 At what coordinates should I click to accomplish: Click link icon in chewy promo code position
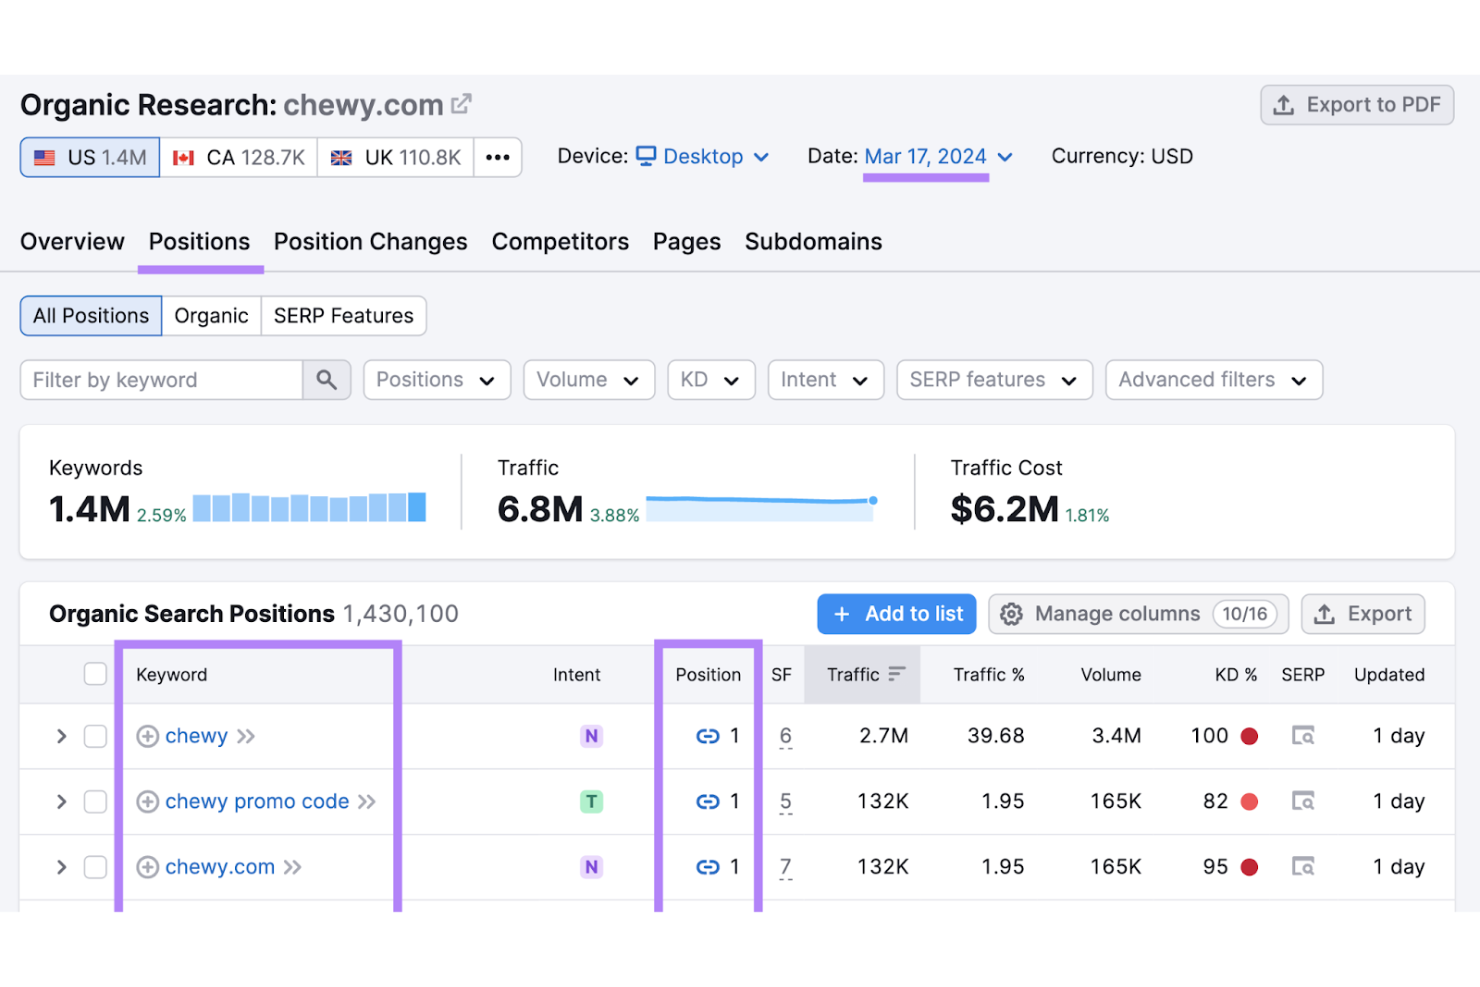pyautogui.click(x=708, y=802)
